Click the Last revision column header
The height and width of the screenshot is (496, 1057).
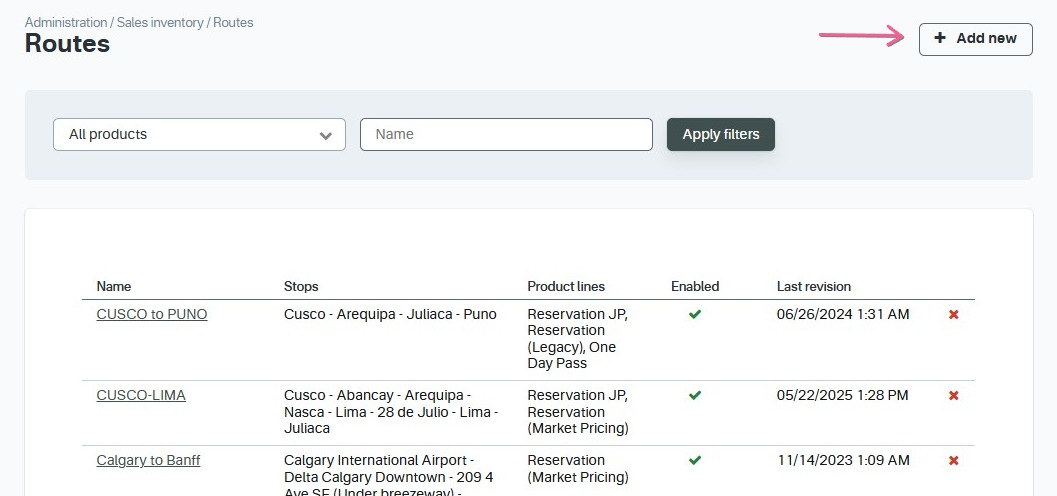(x=814, y=286)
